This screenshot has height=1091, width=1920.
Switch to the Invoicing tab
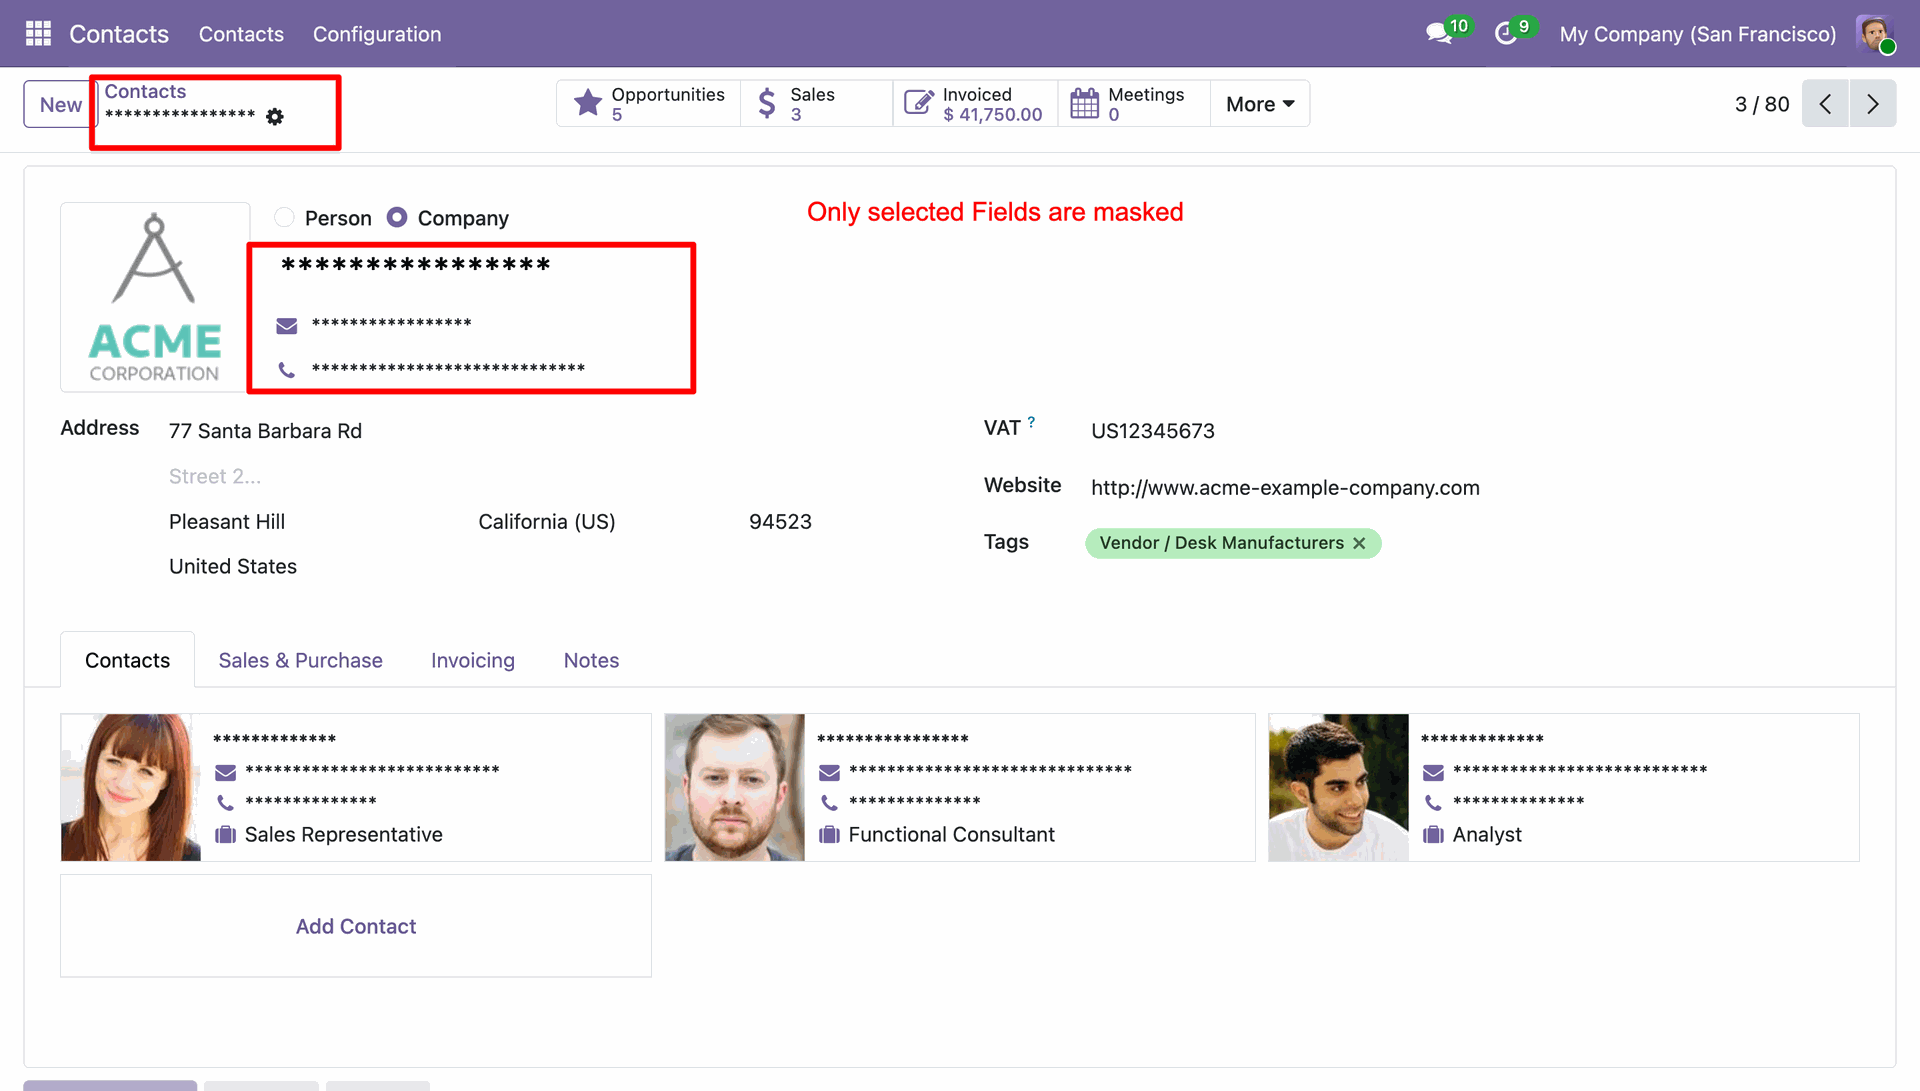[473, 661]
